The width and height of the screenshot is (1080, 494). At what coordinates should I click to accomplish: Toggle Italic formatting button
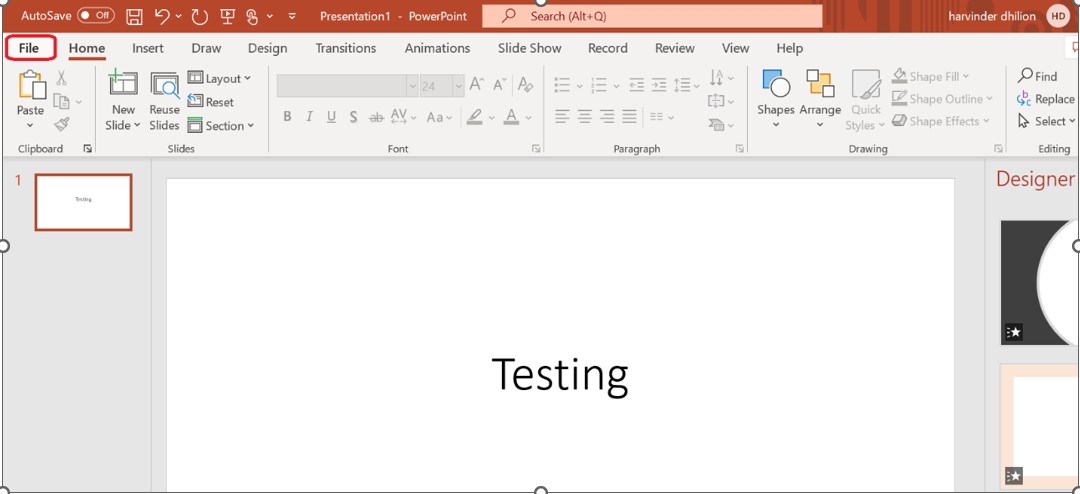[x=309, y=117]
